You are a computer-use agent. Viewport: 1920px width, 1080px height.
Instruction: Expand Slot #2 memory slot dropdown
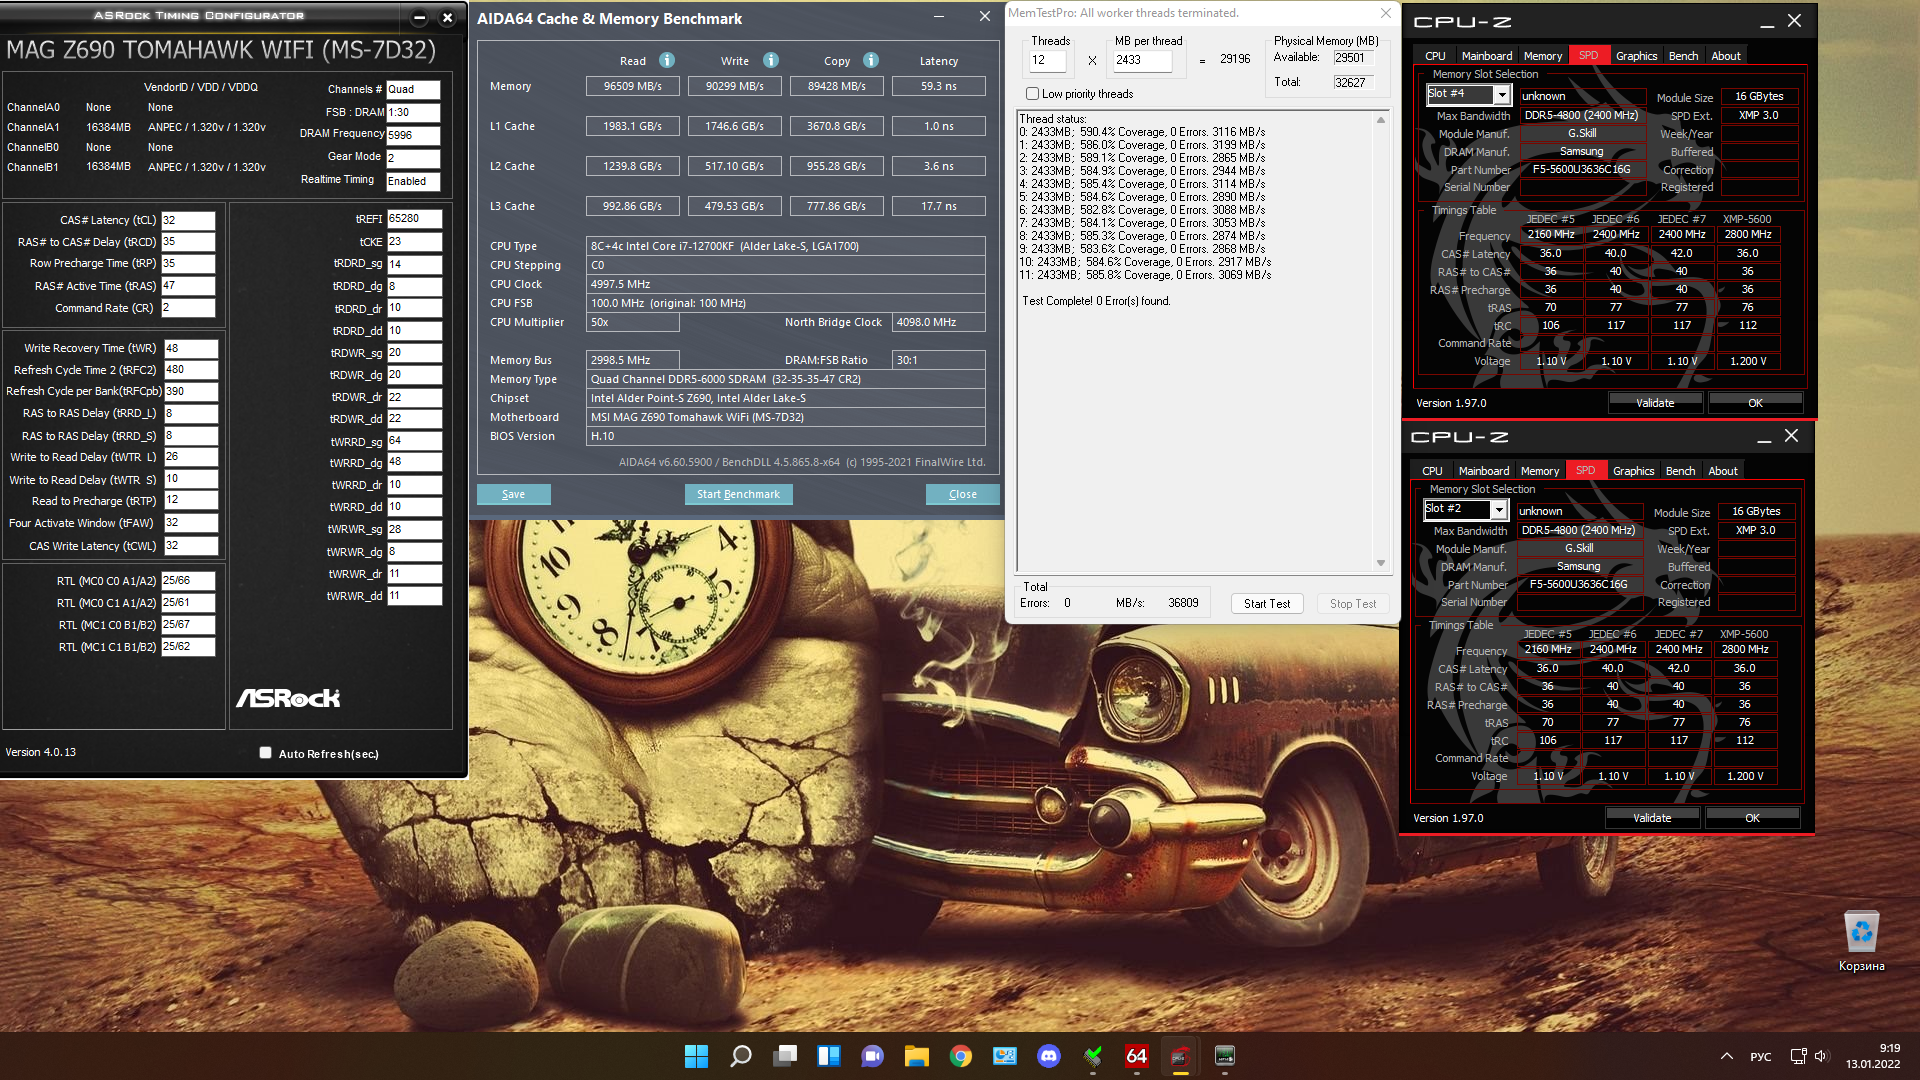point(1498,510)
